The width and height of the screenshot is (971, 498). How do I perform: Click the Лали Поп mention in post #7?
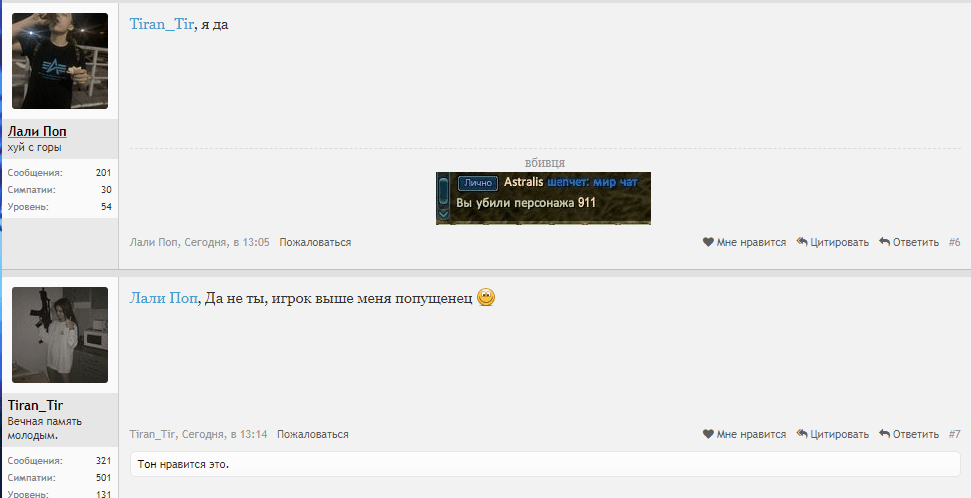(x=163, y=298)
